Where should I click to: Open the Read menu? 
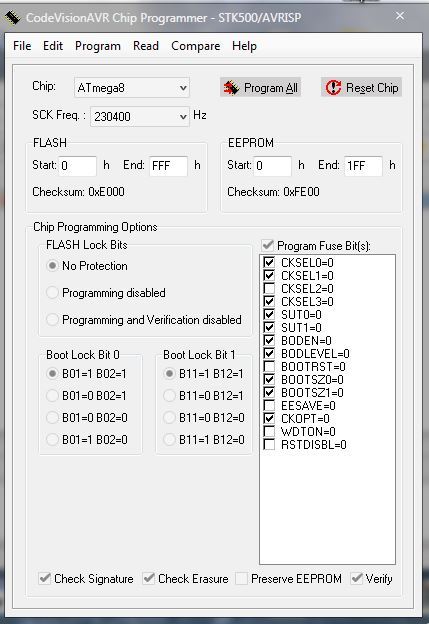[x=146, y=46]
